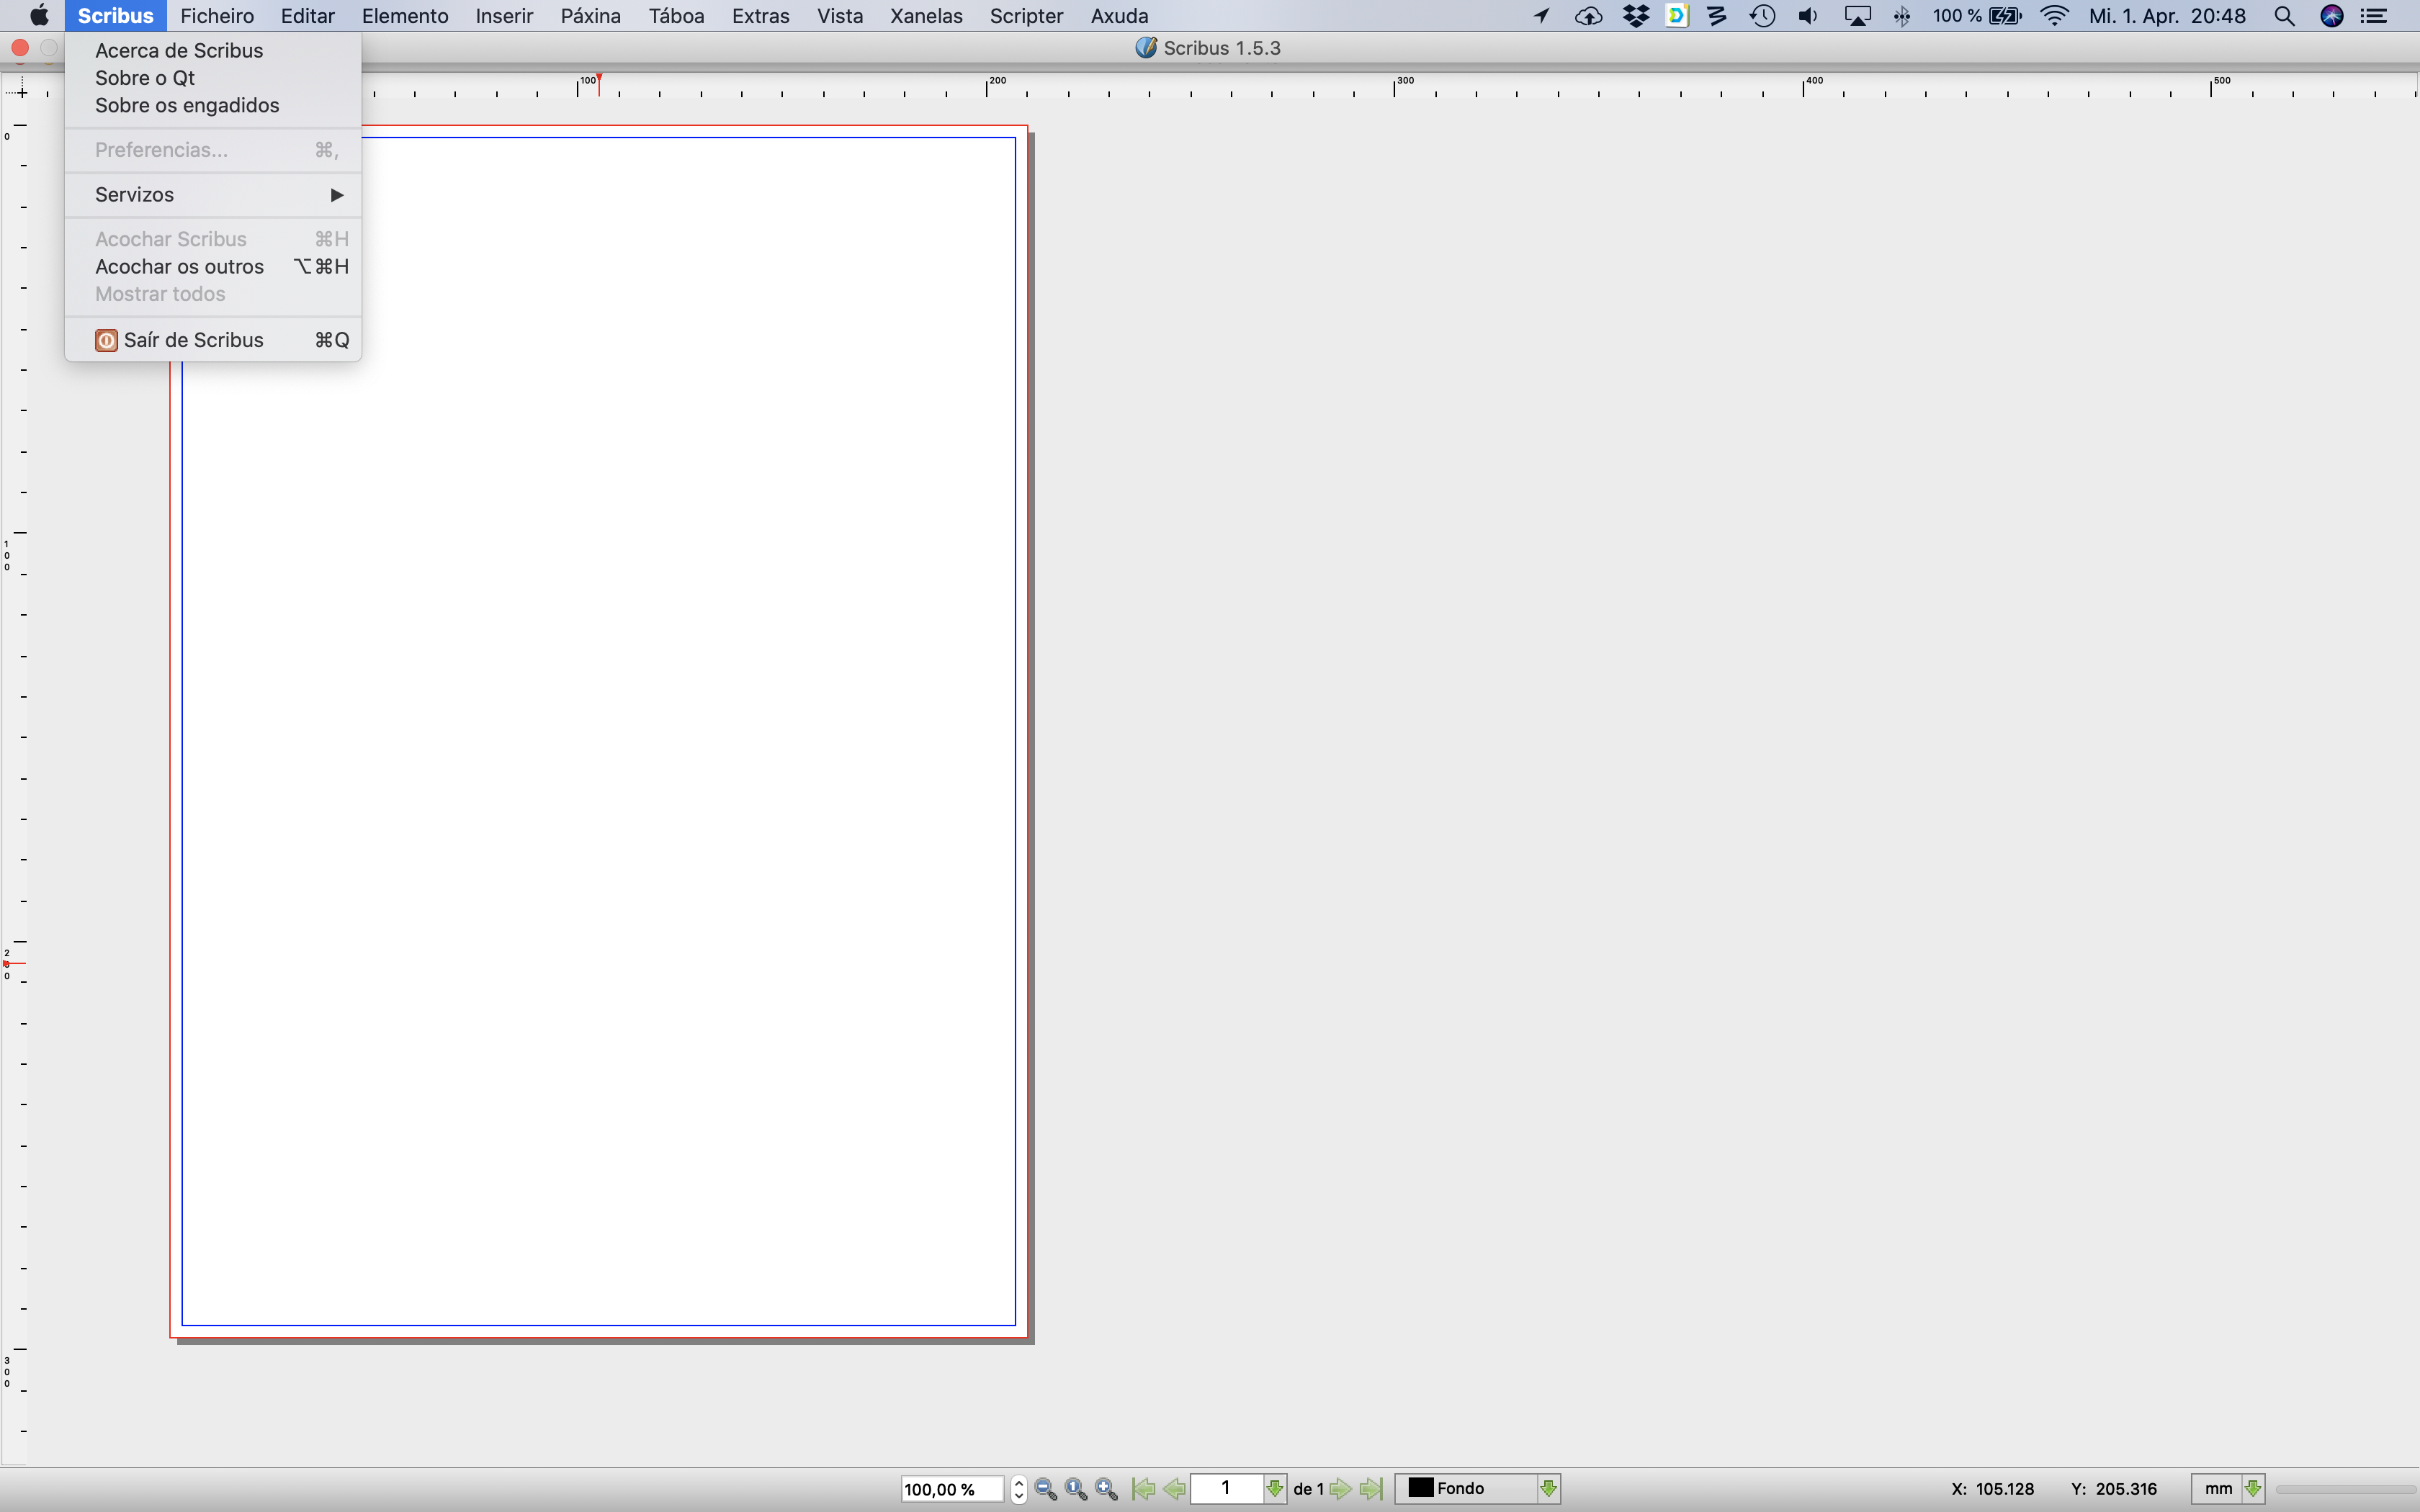Go to first page arrow icon
The image size is (2420, 1512).
click(1143, 1488)
